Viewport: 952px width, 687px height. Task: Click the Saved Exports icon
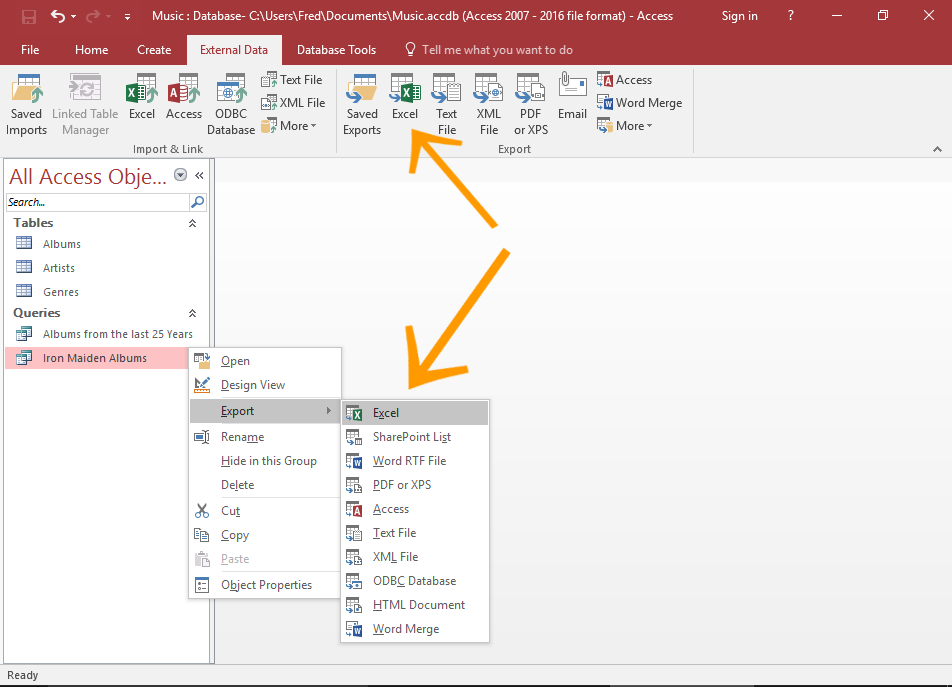coord(361,100)
